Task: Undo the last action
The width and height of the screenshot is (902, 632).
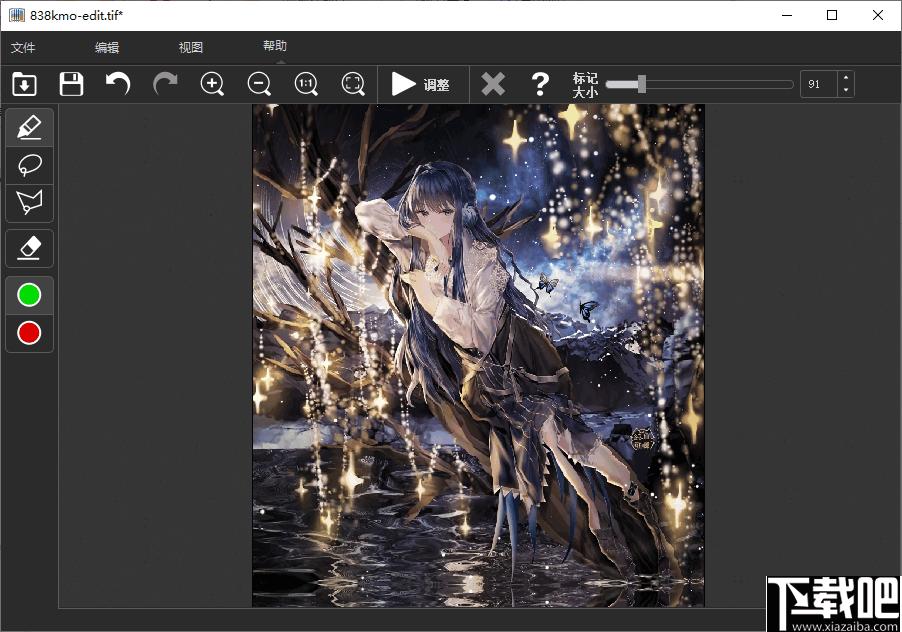Action: click(x=118, y=84)
